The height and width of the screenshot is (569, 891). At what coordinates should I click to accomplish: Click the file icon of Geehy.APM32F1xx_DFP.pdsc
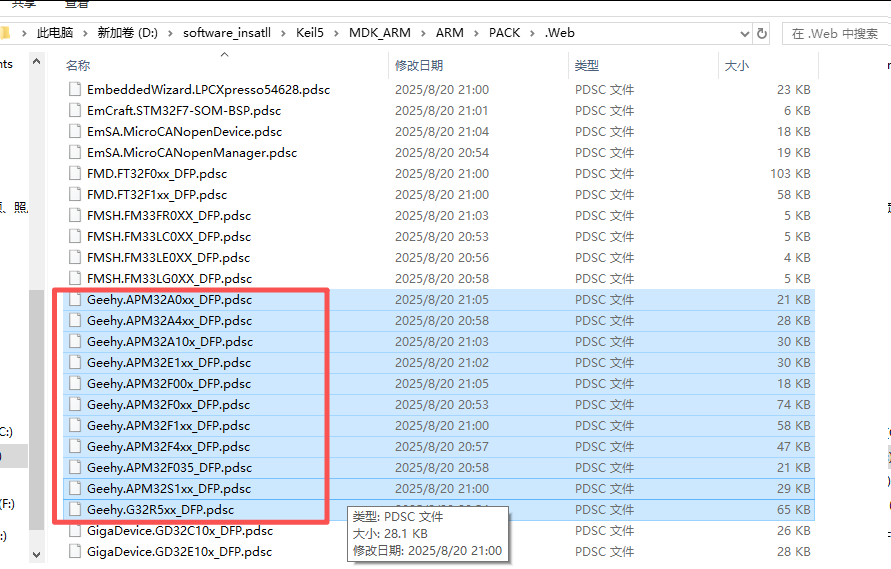tap(74, 426)
